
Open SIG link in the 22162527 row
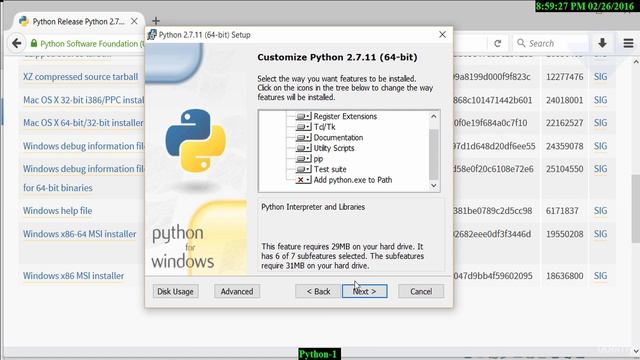600,123
